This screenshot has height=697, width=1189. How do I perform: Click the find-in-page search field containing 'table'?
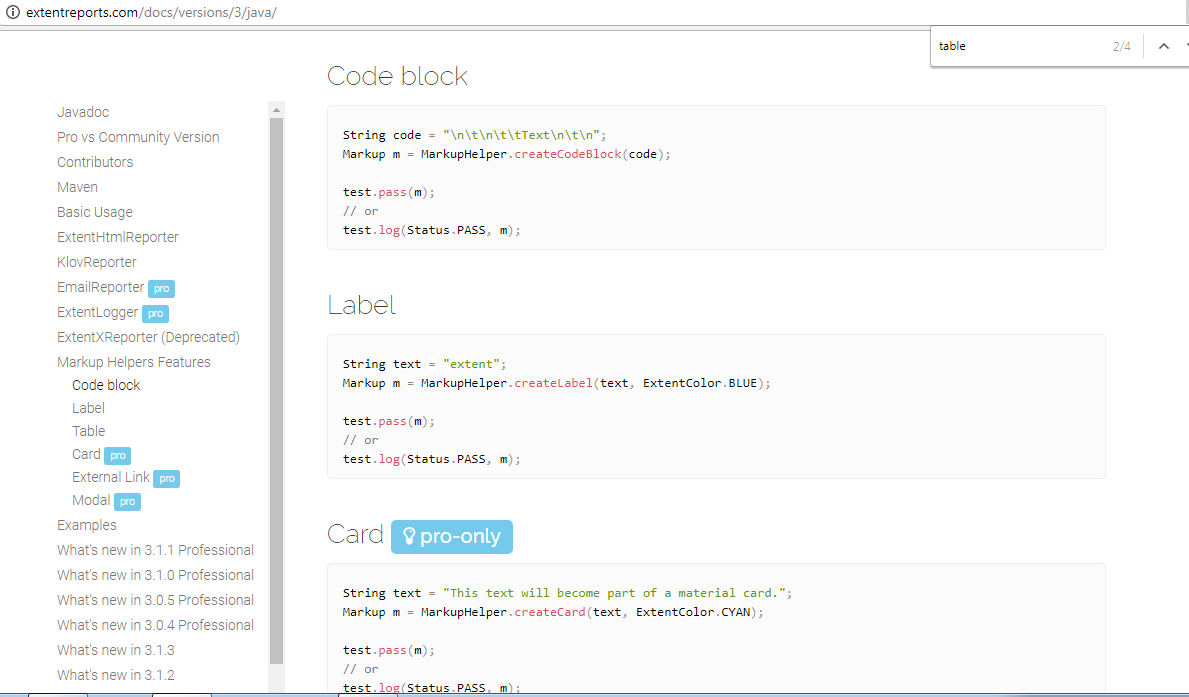pos(1021,46)
